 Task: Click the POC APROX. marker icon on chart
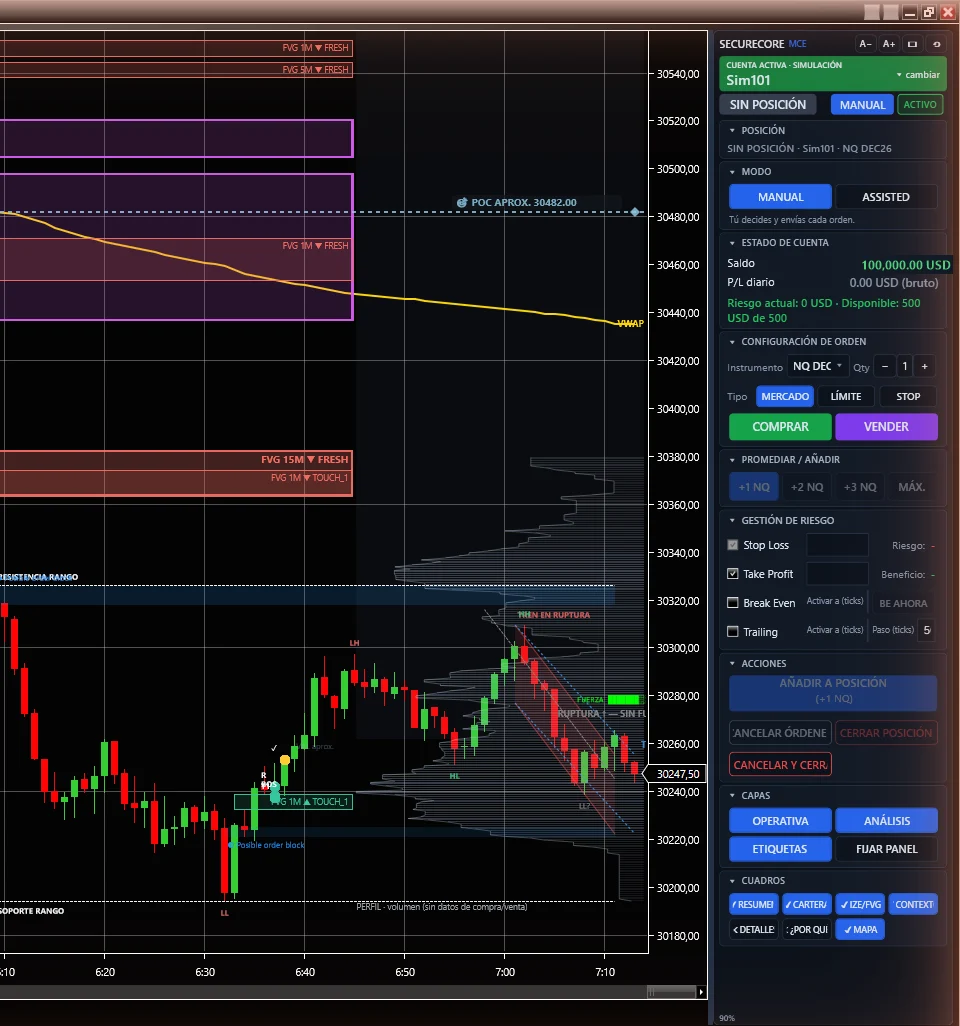point(462,203)
